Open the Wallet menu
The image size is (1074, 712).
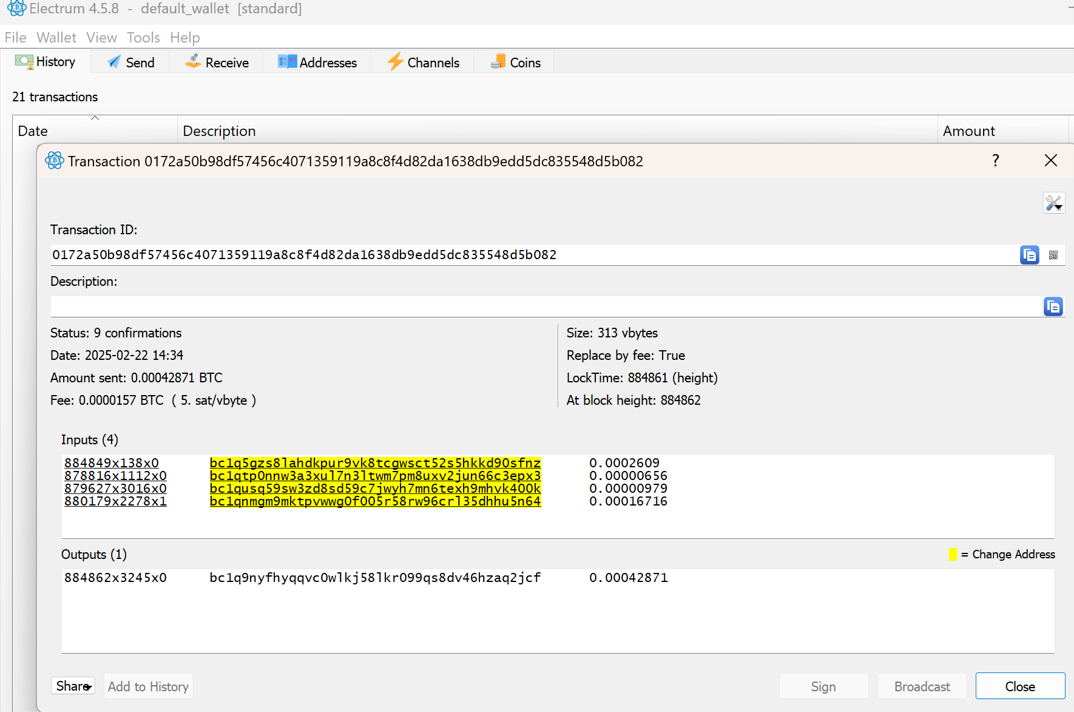click(x=56, y=38)
